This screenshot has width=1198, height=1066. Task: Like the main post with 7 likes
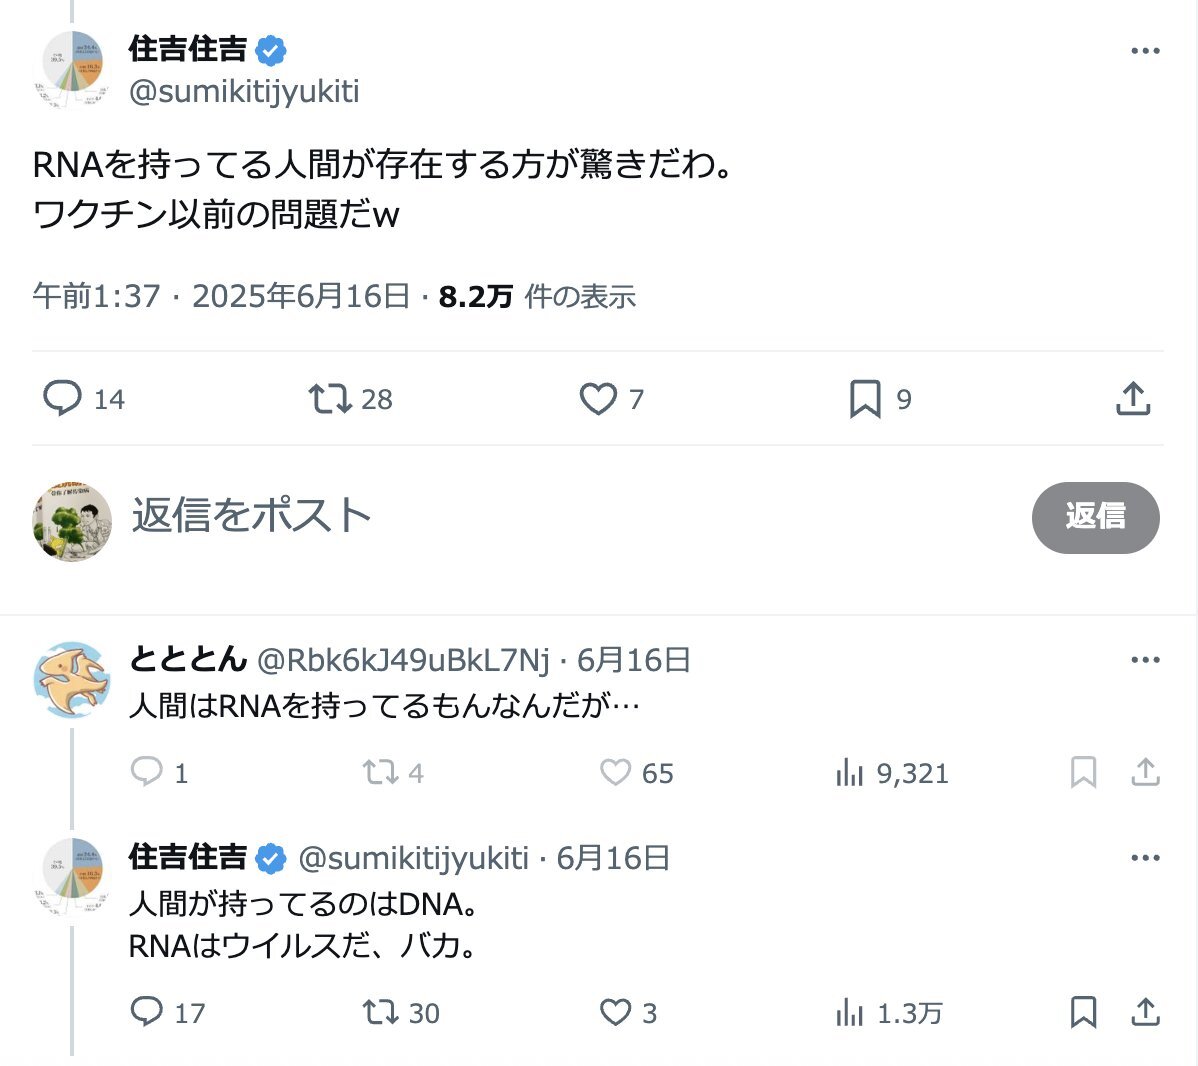coord(598,398)
